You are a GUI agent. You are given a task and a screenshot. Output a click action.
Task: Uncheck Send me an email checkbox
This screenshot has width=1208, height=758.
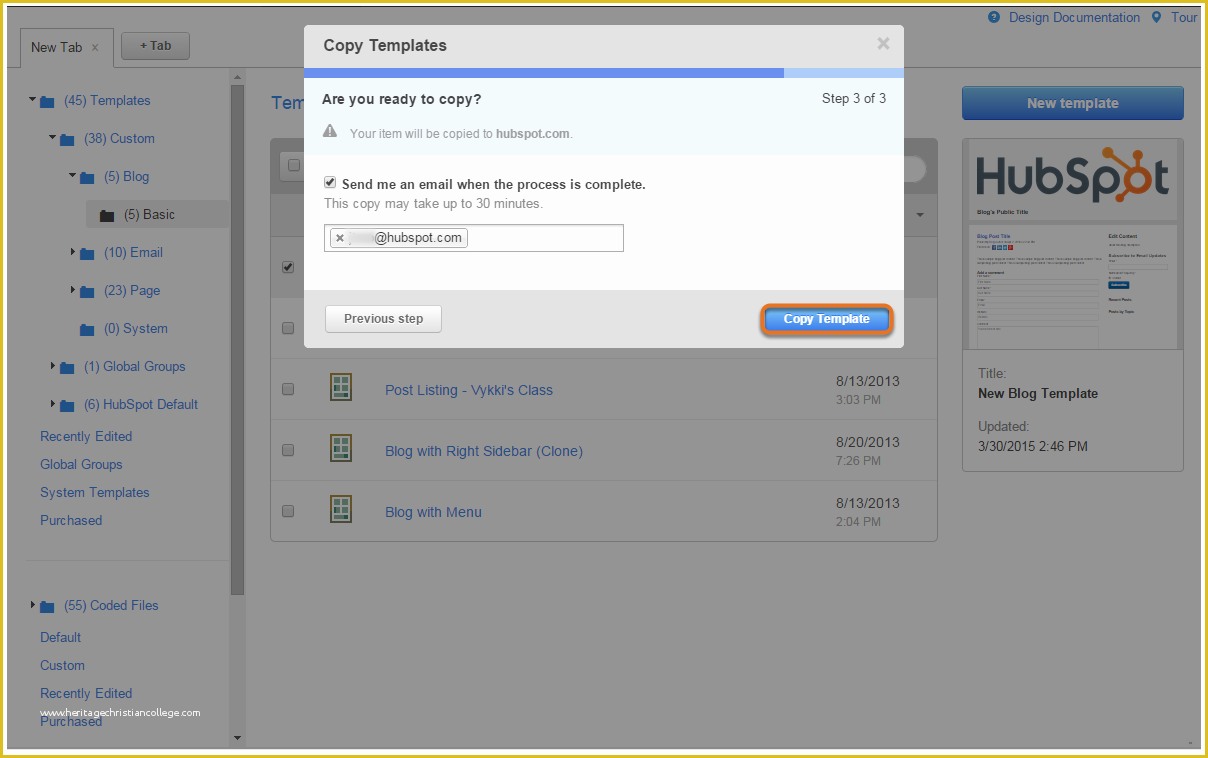(330, 183)
